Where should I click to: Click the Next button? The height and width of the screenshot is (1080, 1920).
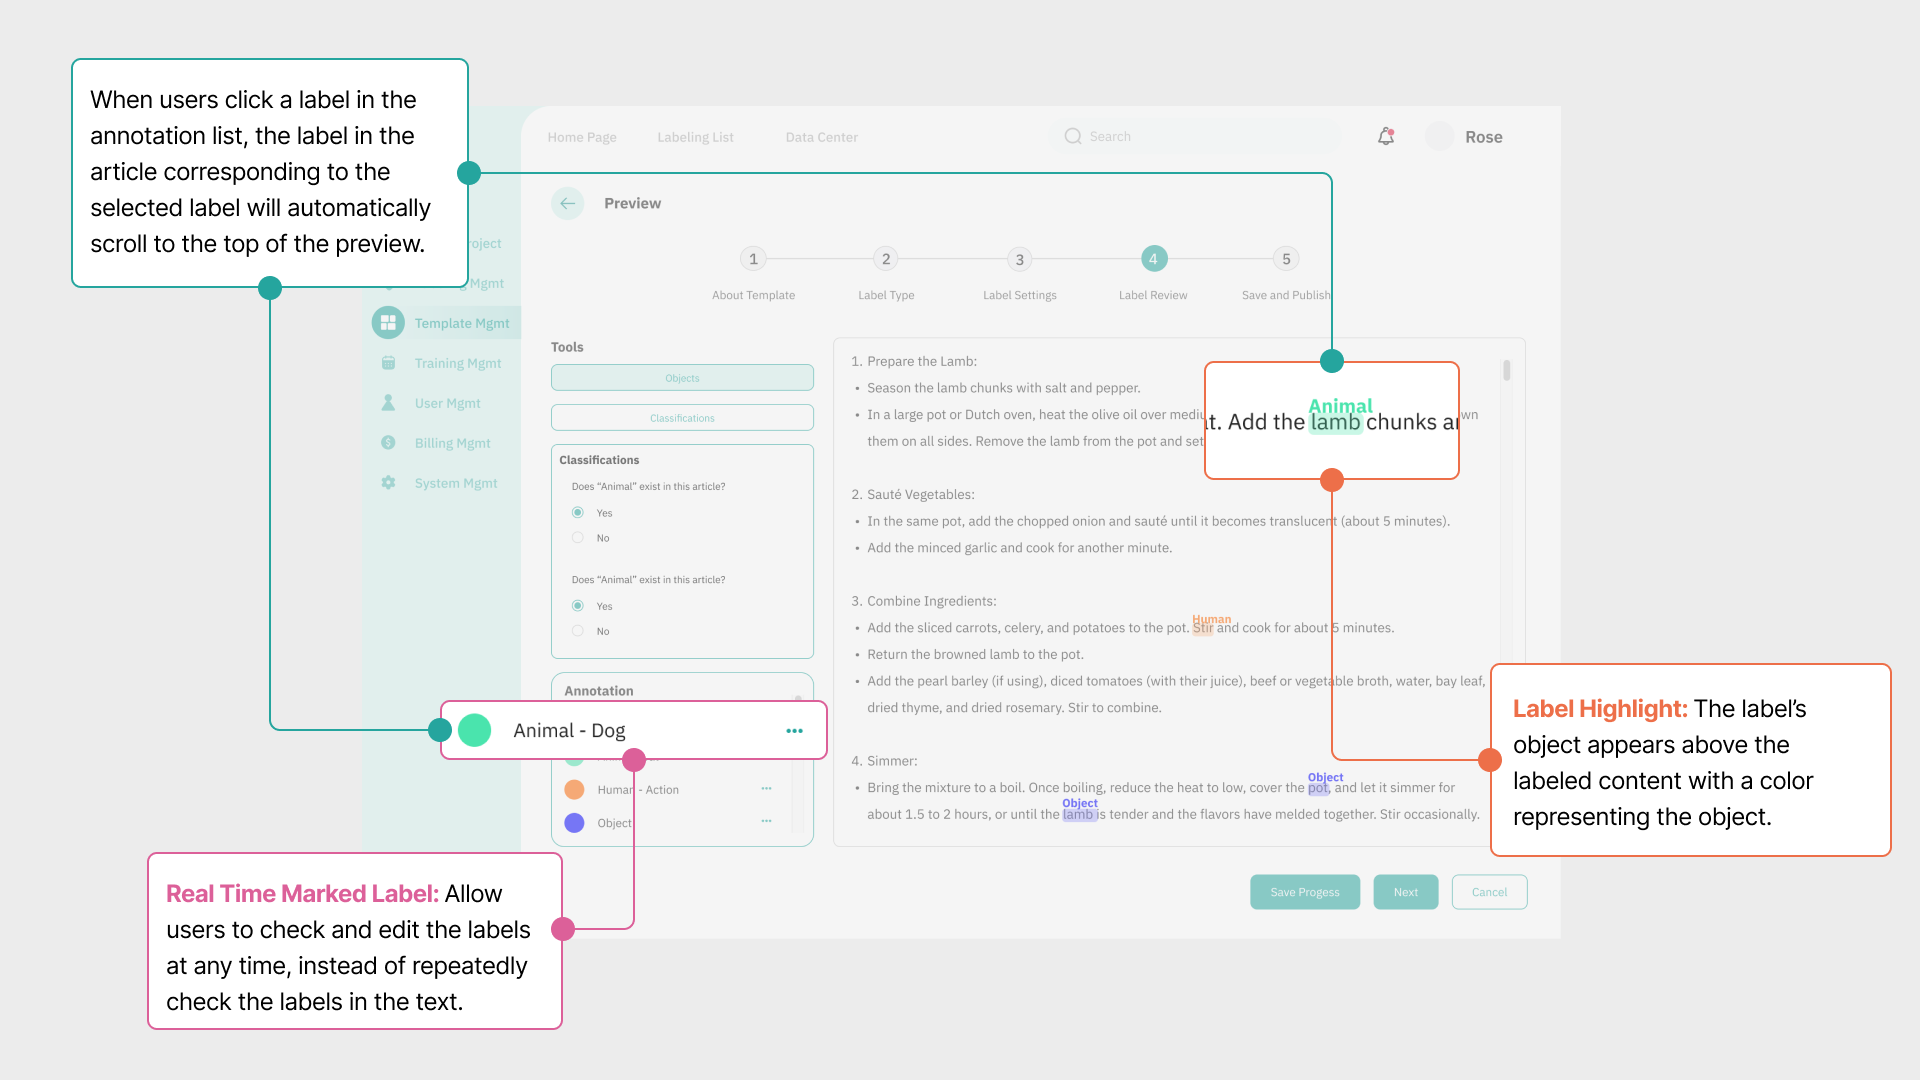click(1405, 892)
